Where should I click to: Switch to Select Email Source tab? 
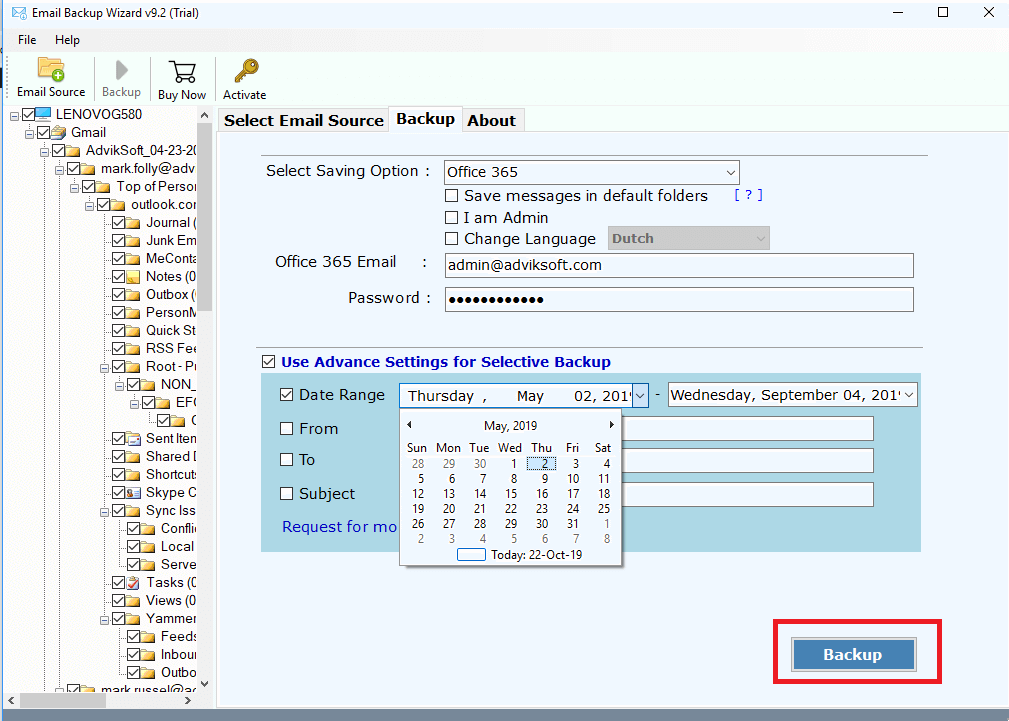click(304, 120)
